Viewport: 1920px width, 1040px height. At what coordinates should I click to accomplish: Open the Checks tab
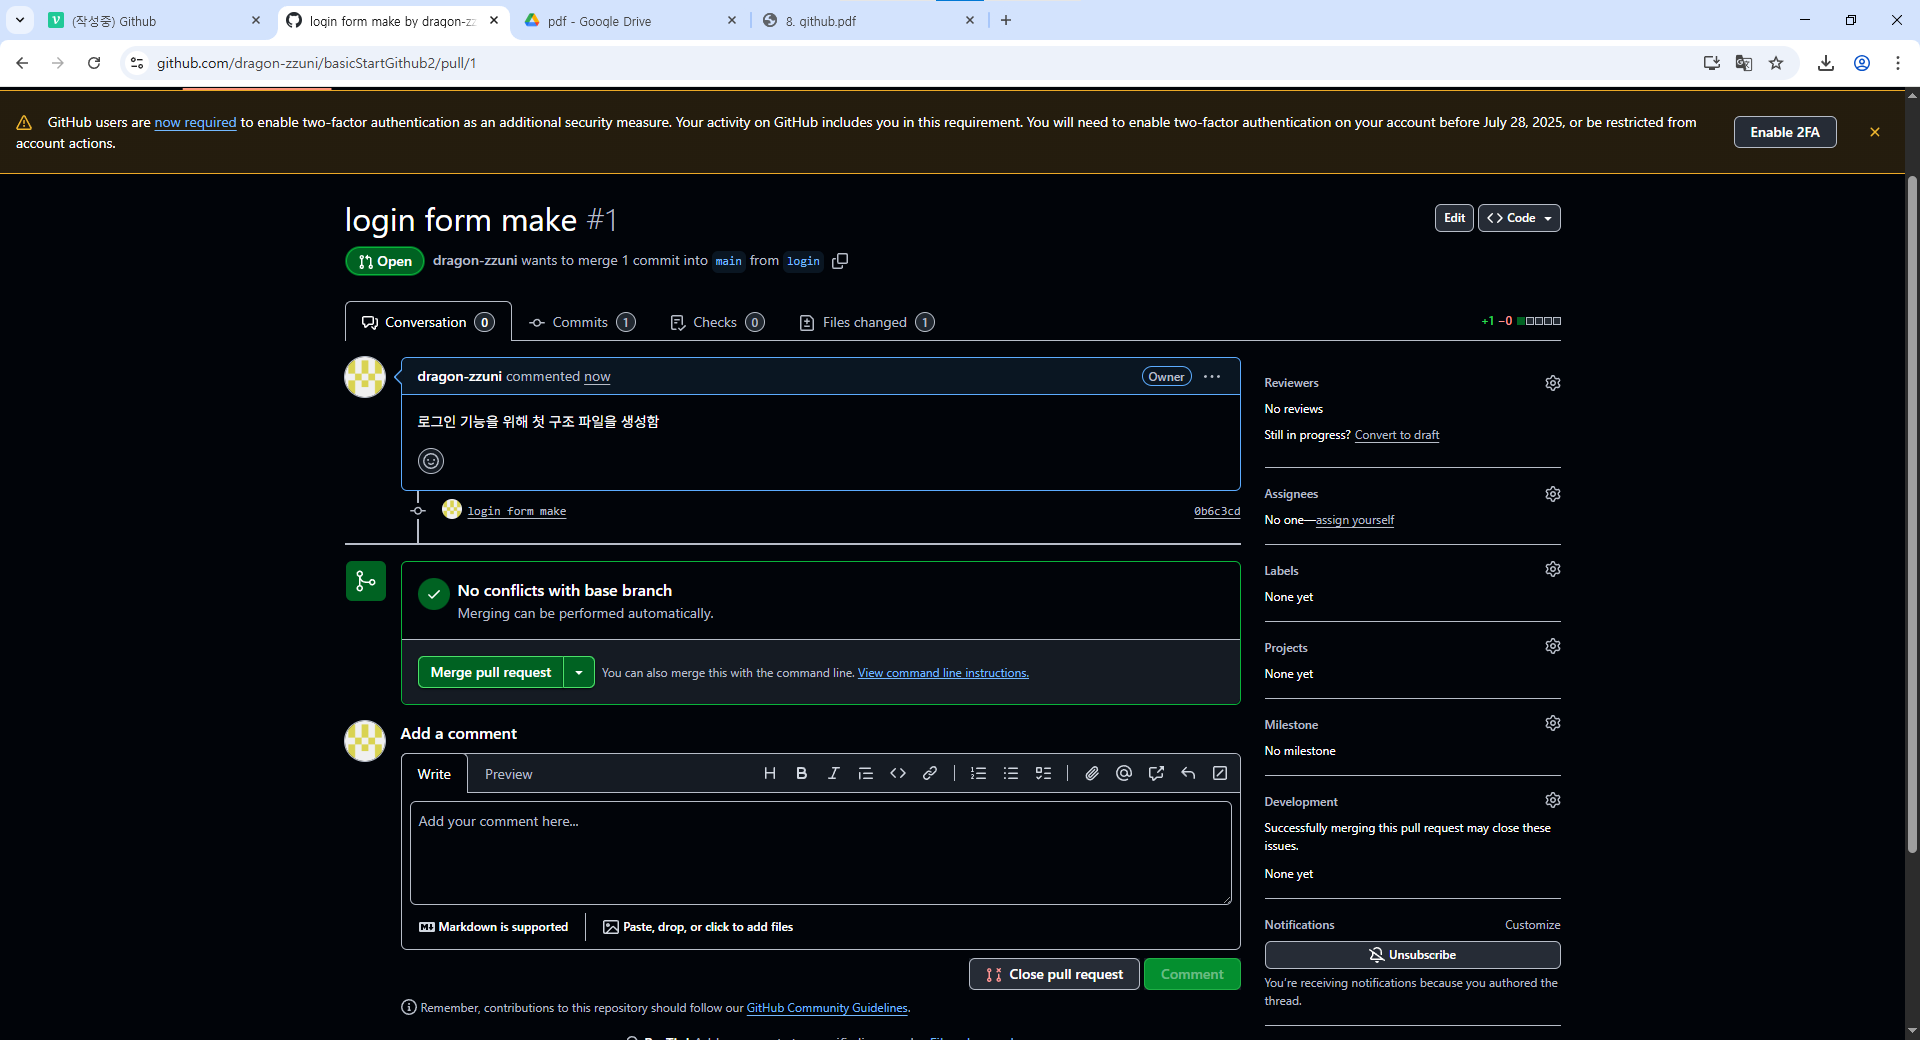(717, 322)
